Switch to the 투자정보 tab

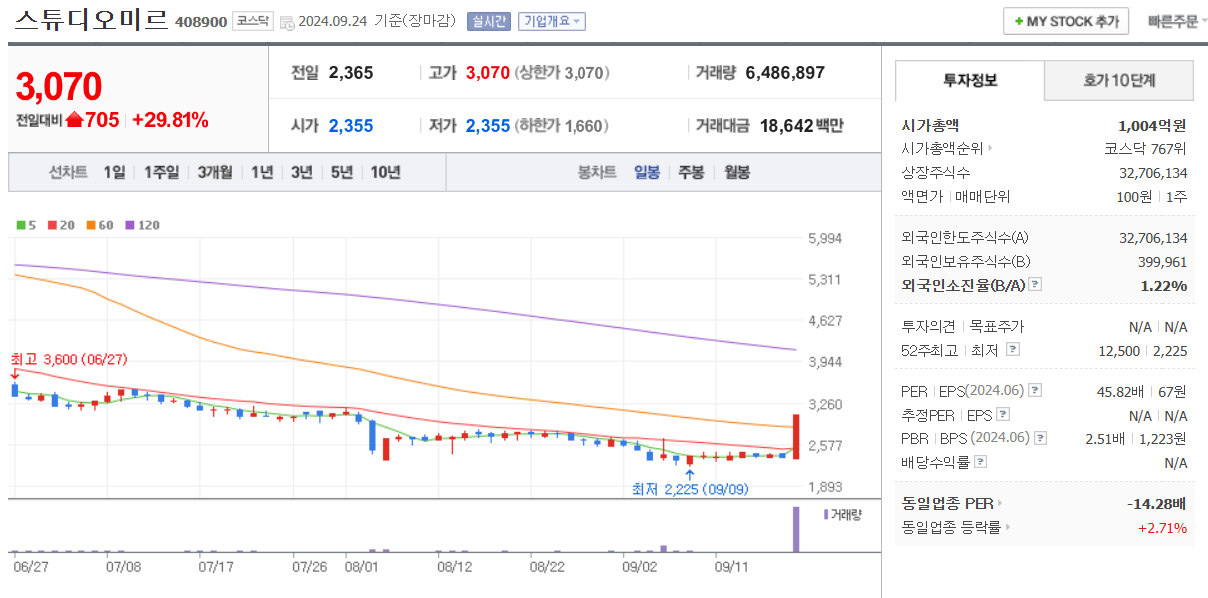point(970,80)
